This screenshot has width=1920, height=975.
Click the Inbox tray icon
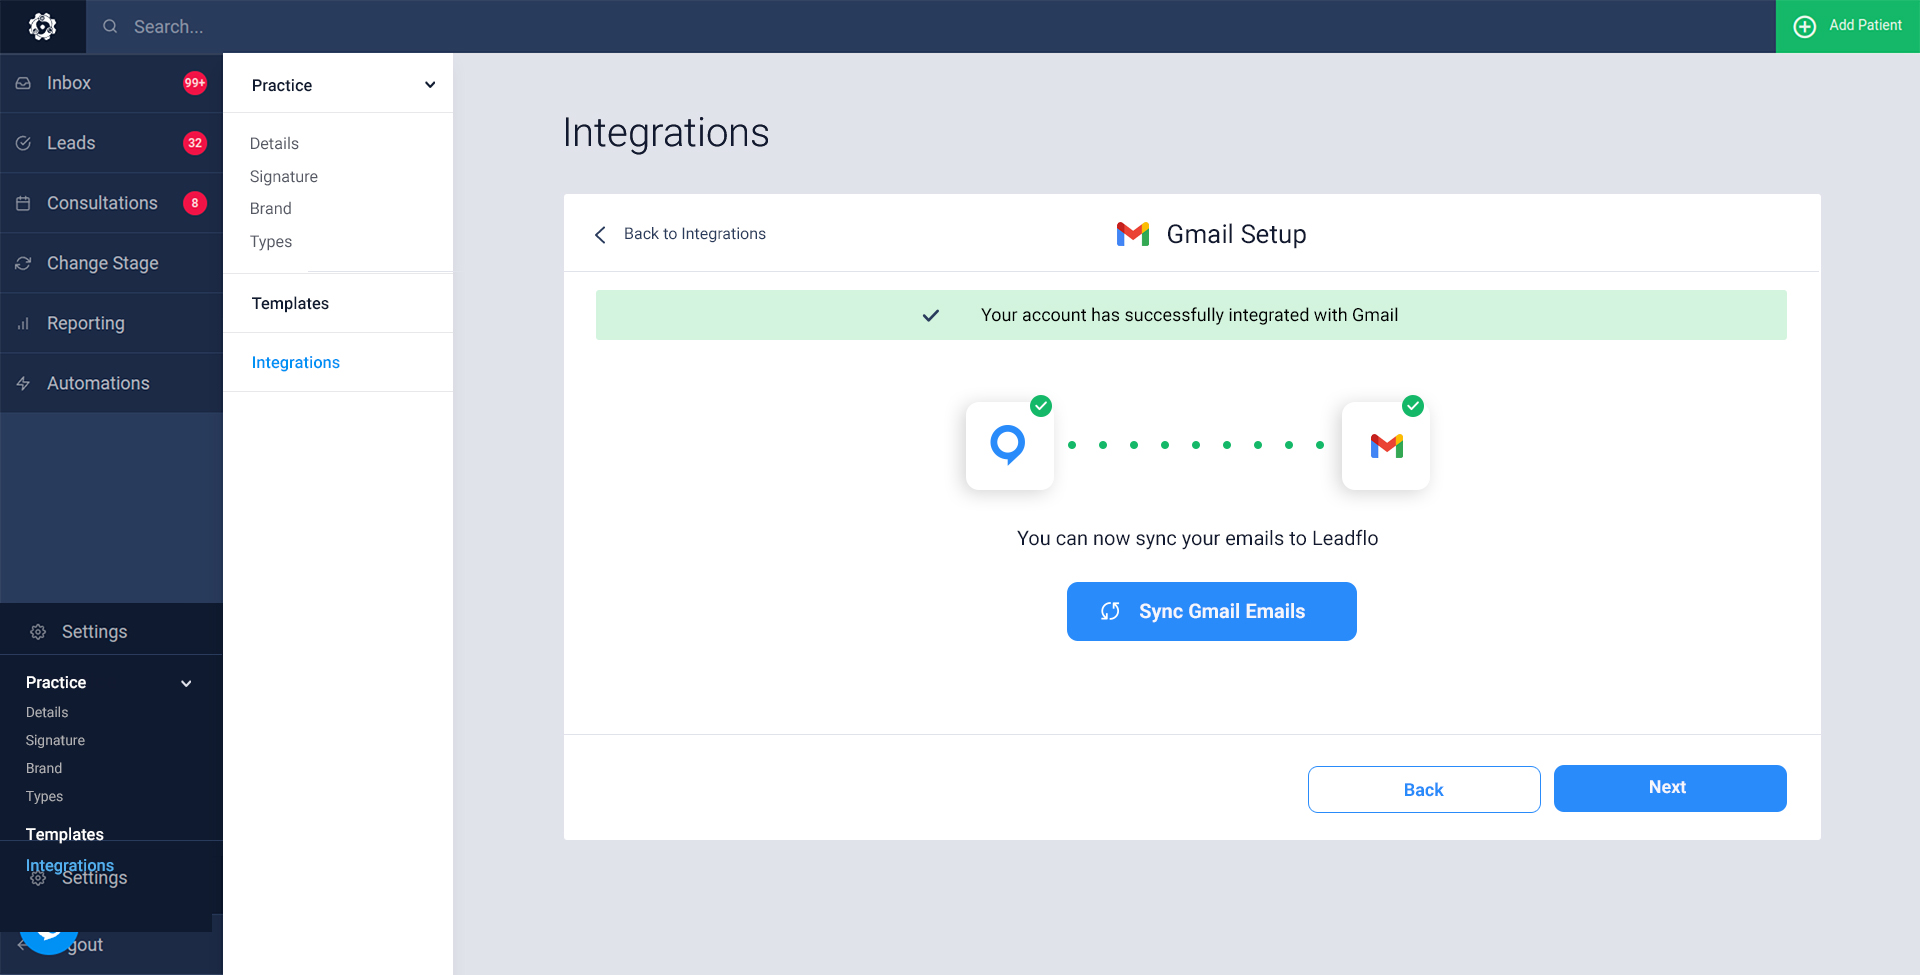pos(23,83)
